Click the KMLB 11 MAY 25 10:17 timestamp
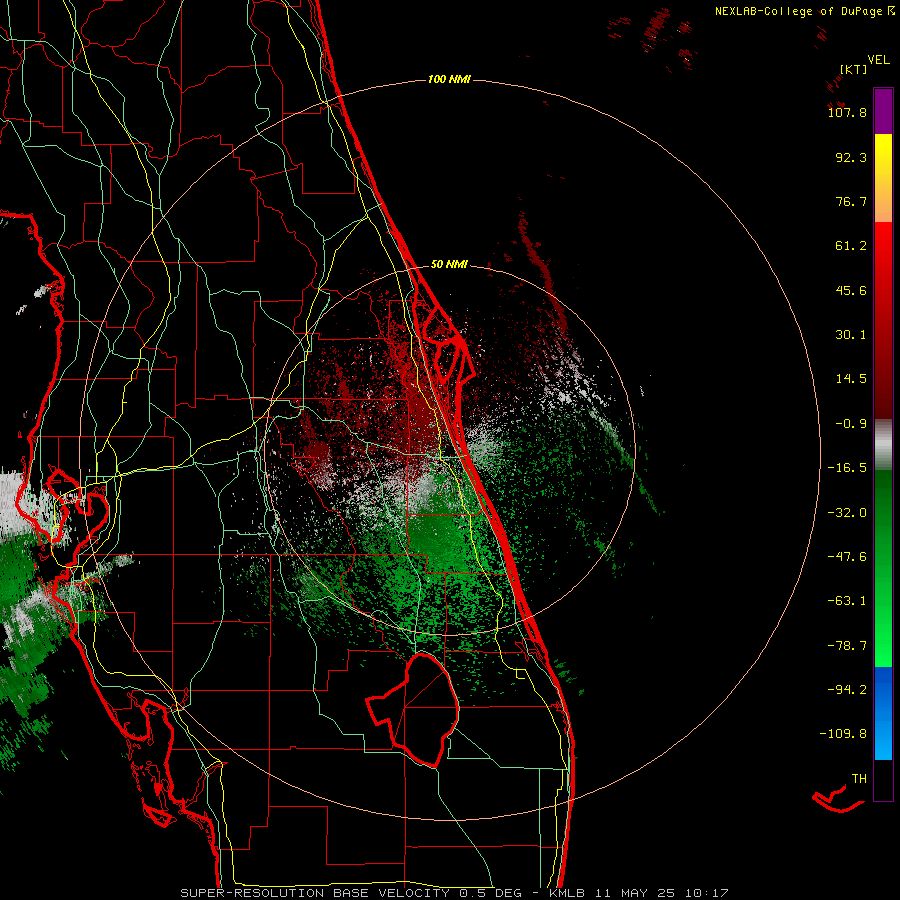 639,893
